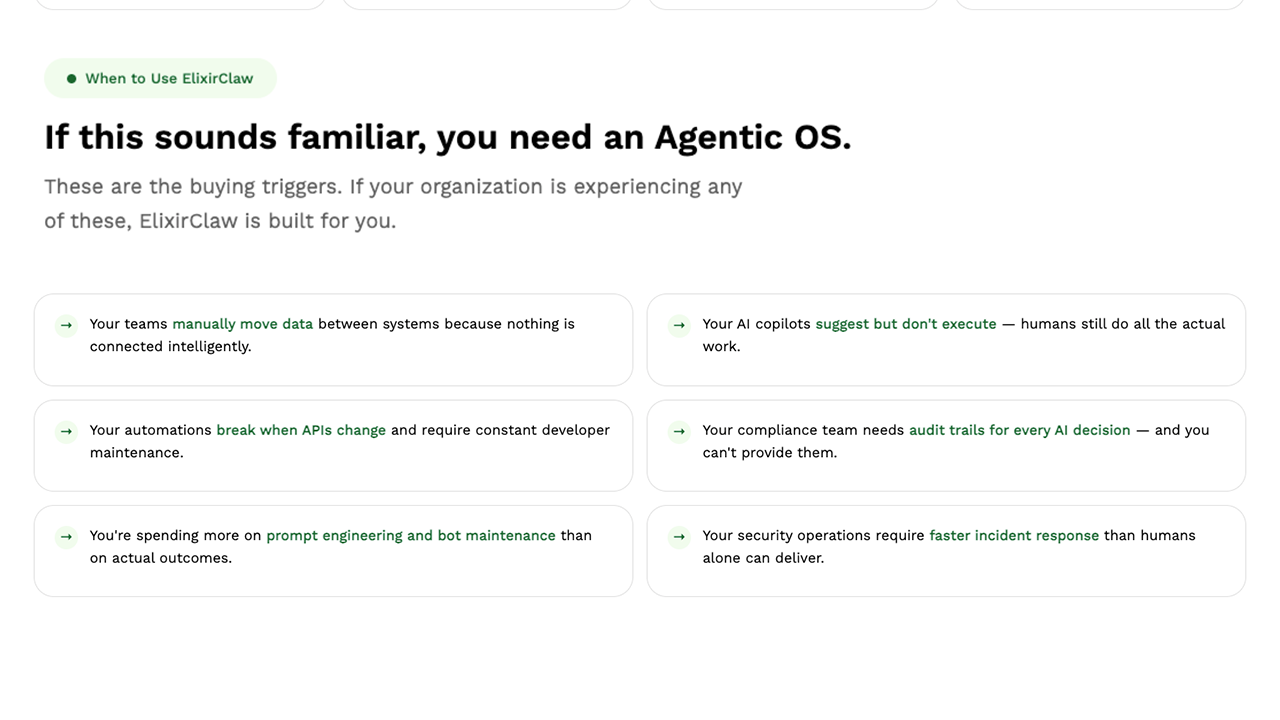Click the text 'can't provide them.'
Screen dimensions: 1280x720
770,453
